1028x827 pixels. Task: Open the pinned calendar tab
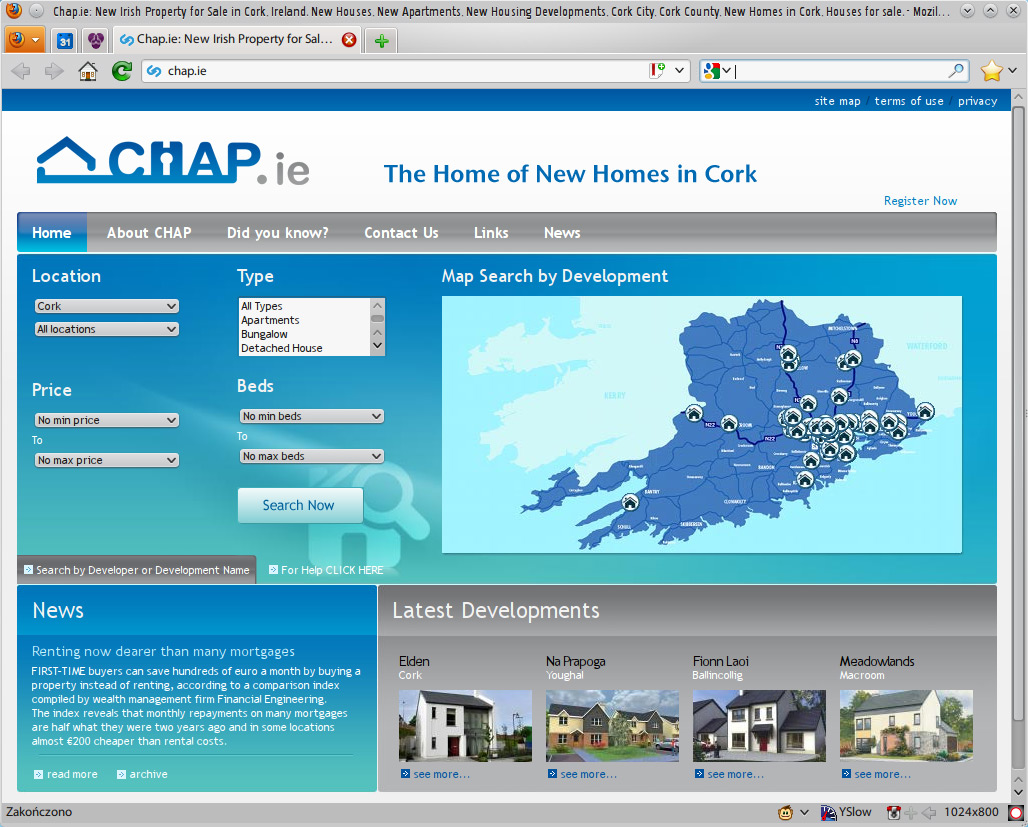[65, 41]
